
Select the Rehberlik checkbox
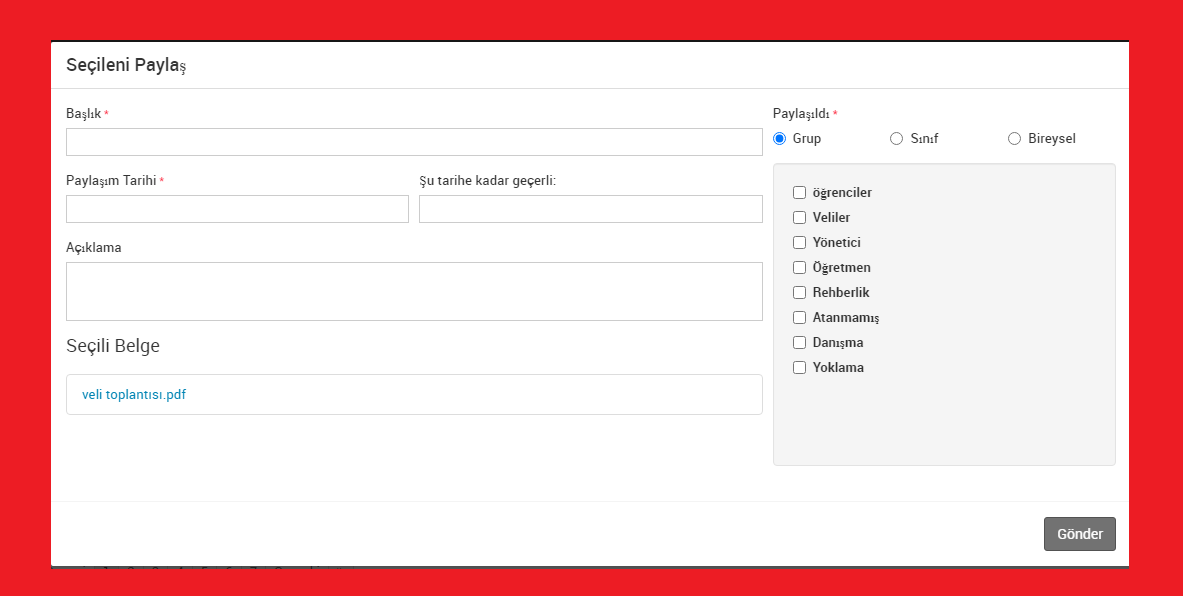pyautogui.click(x=799, y=293)
